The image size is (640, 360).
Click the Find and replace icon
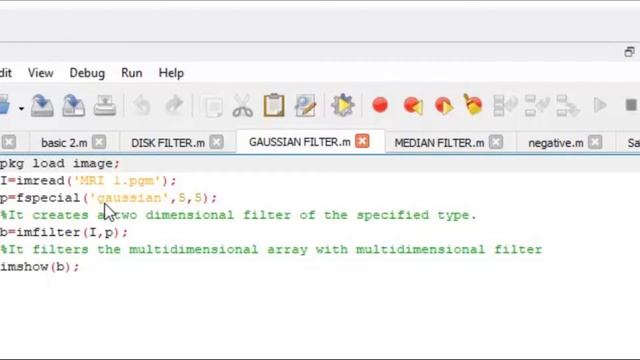306,105
